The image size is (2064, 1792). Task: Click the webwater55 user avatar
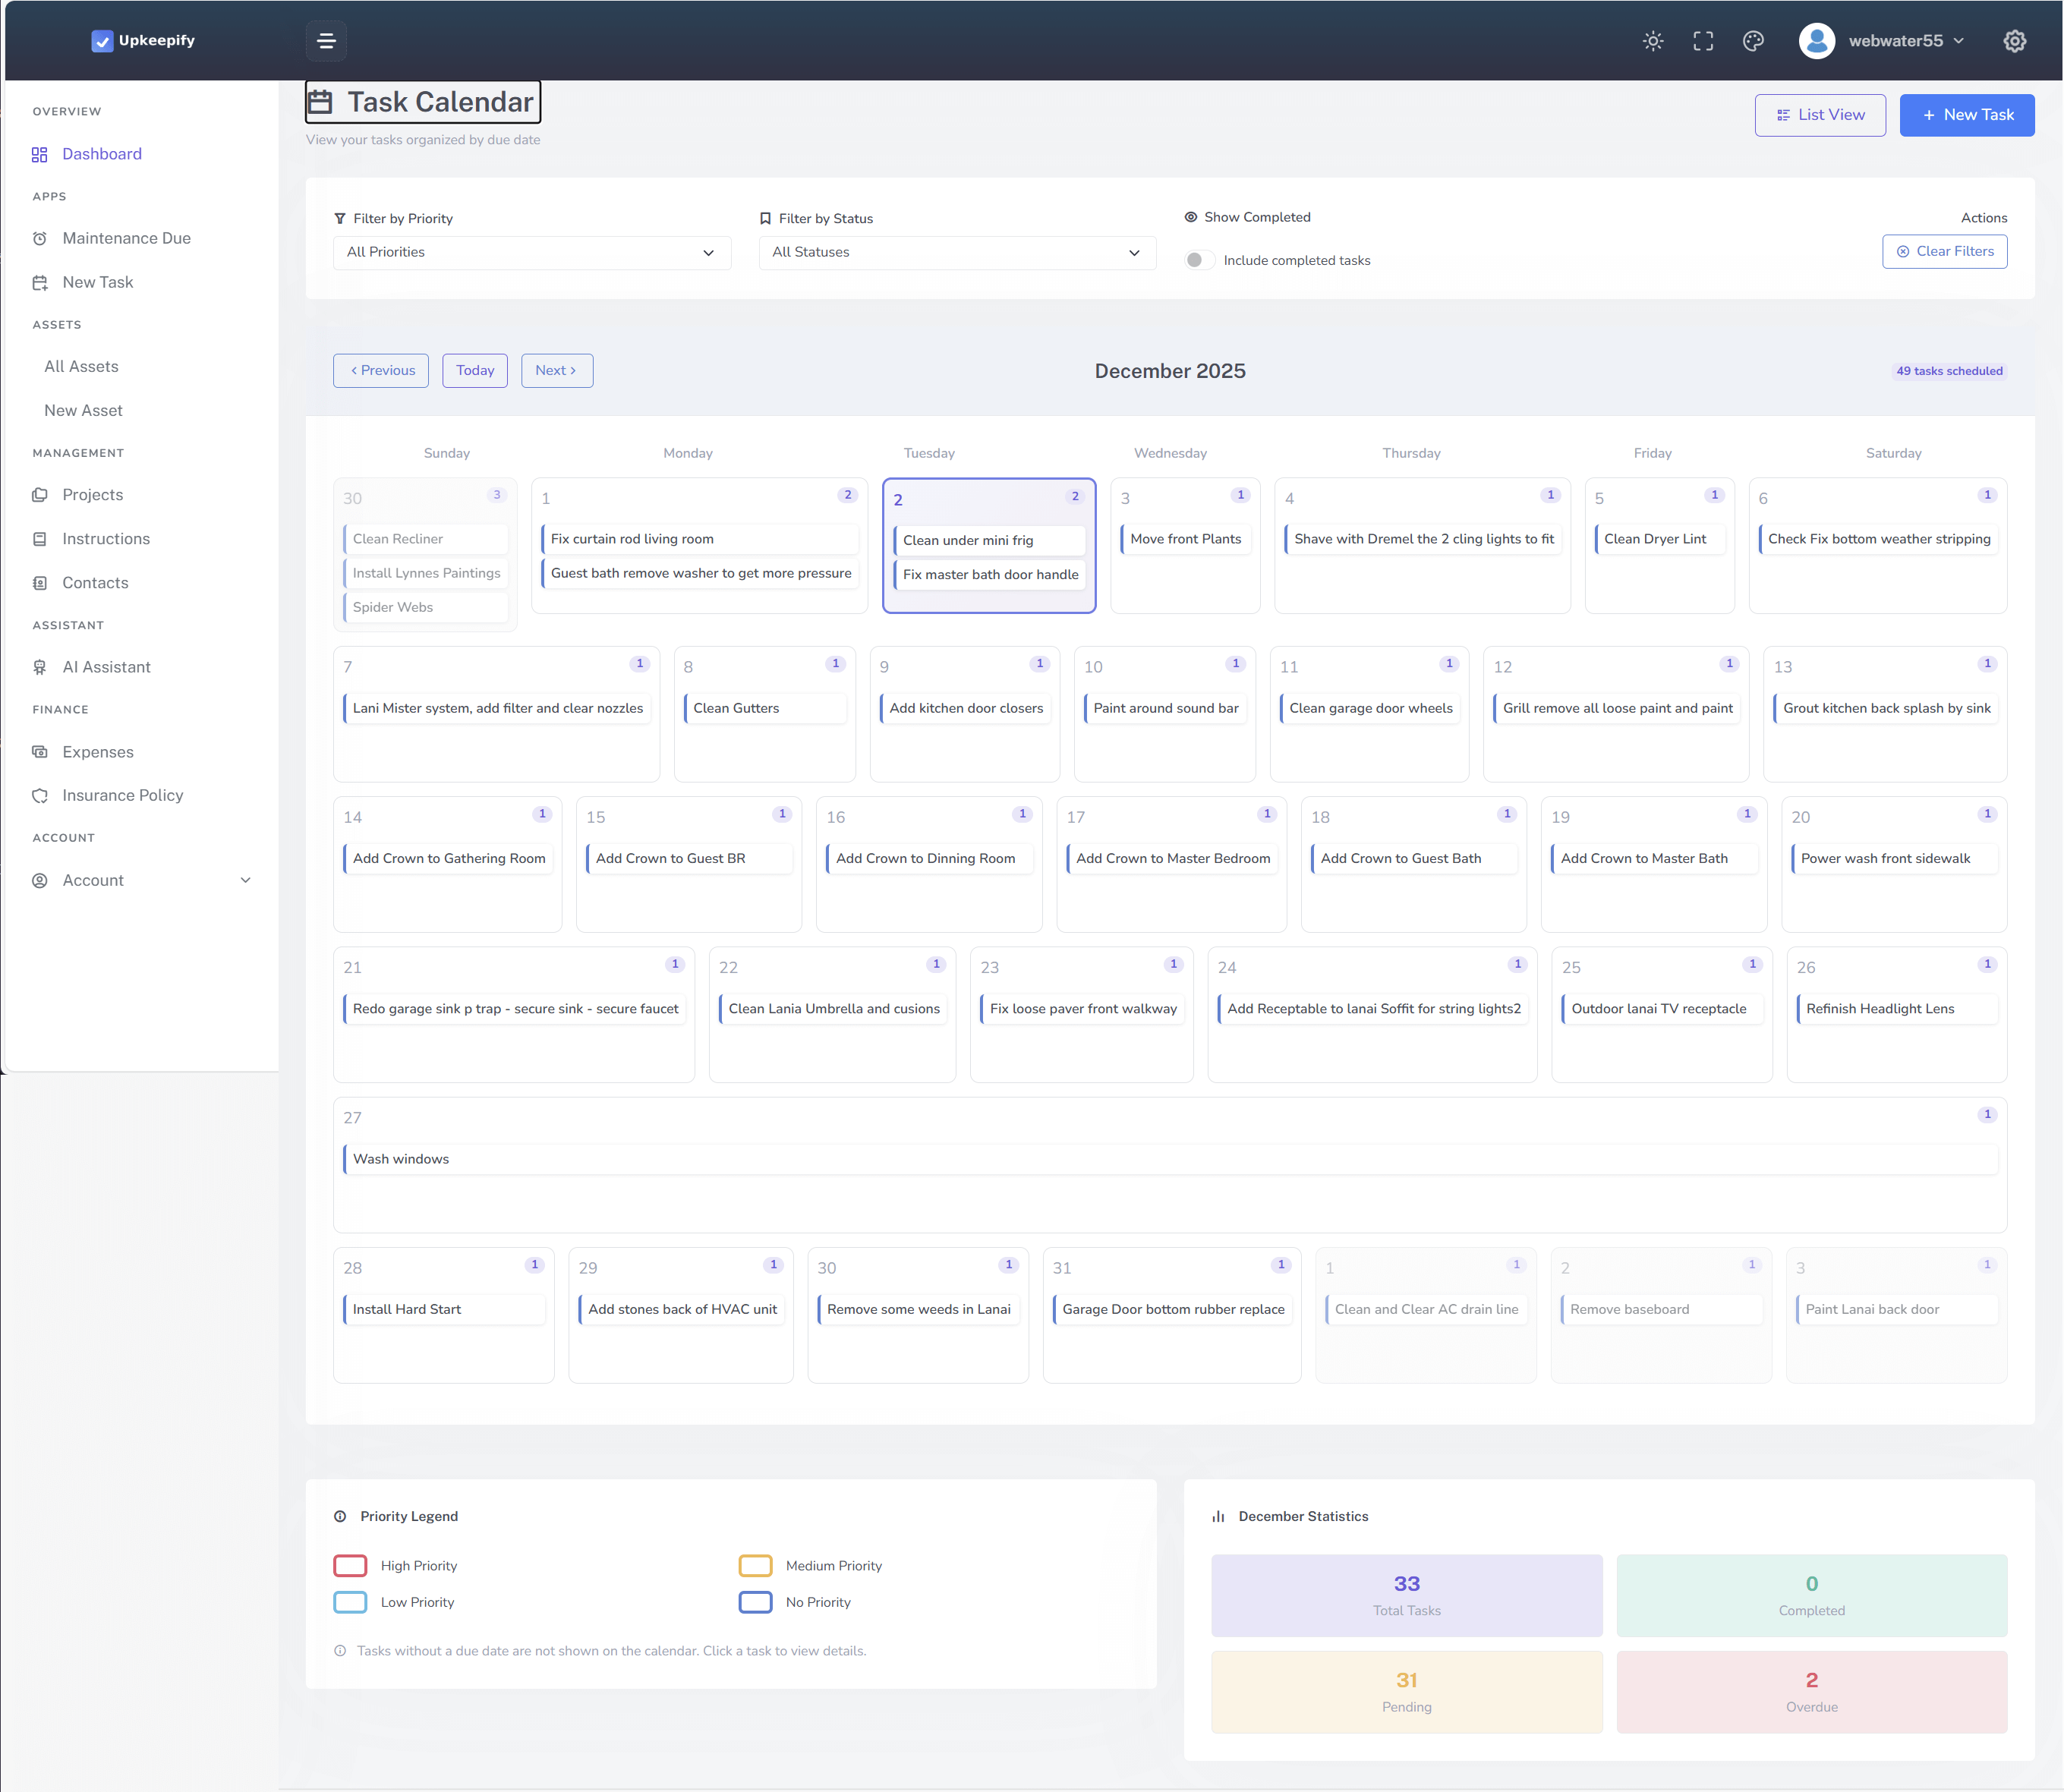pyautogui.click(x=1817, y=41)
